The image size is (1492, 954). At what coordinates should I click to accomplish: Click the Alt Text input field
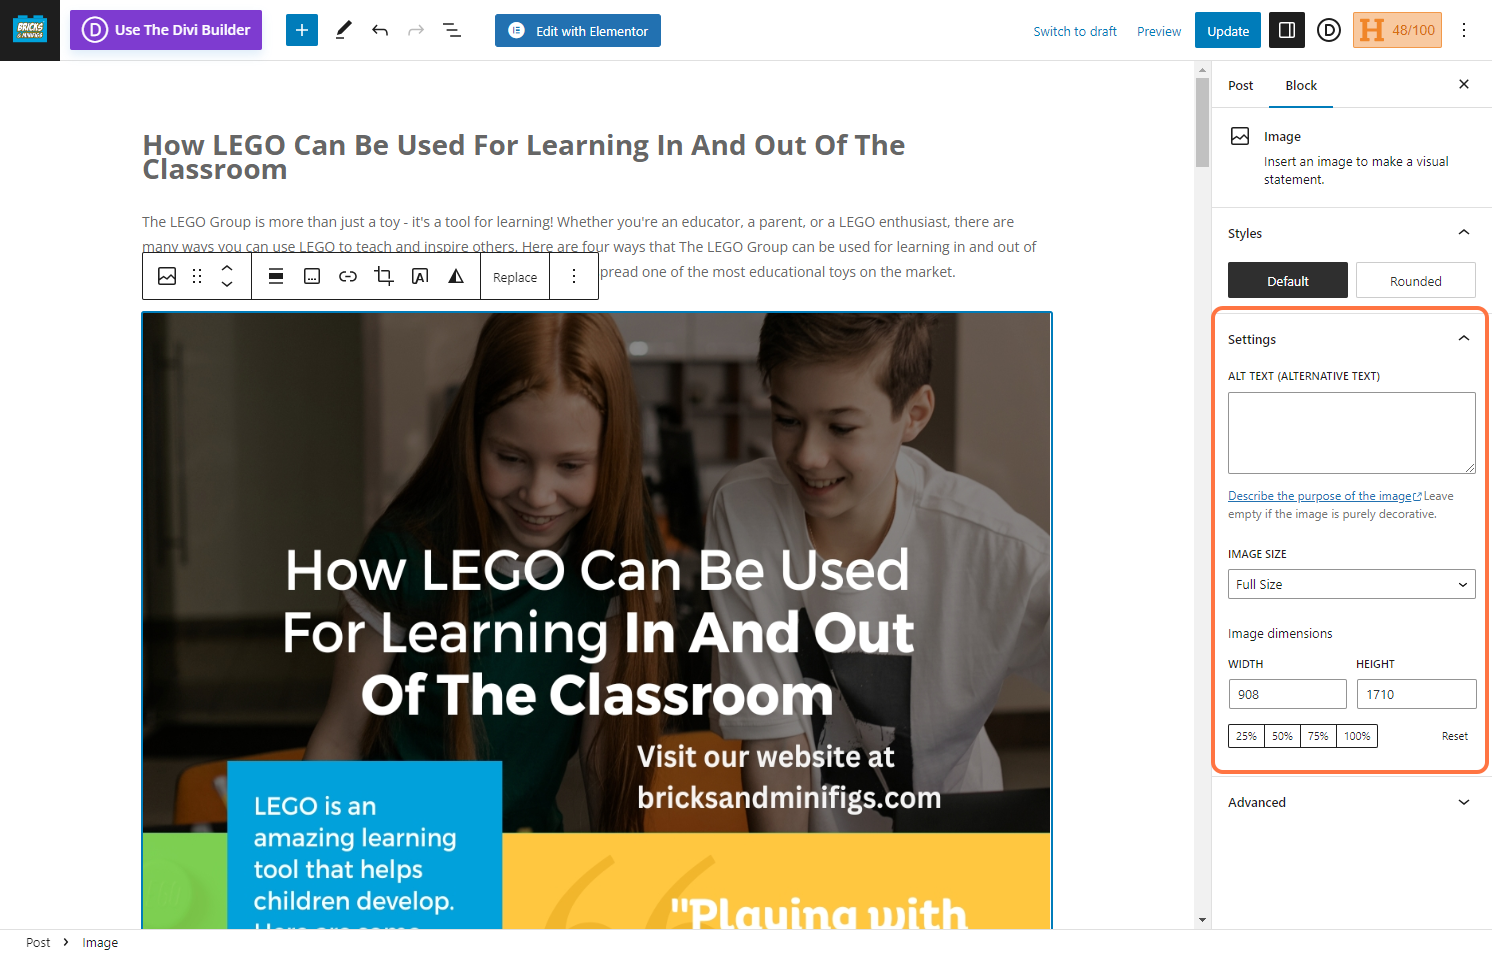[1351, 433]
